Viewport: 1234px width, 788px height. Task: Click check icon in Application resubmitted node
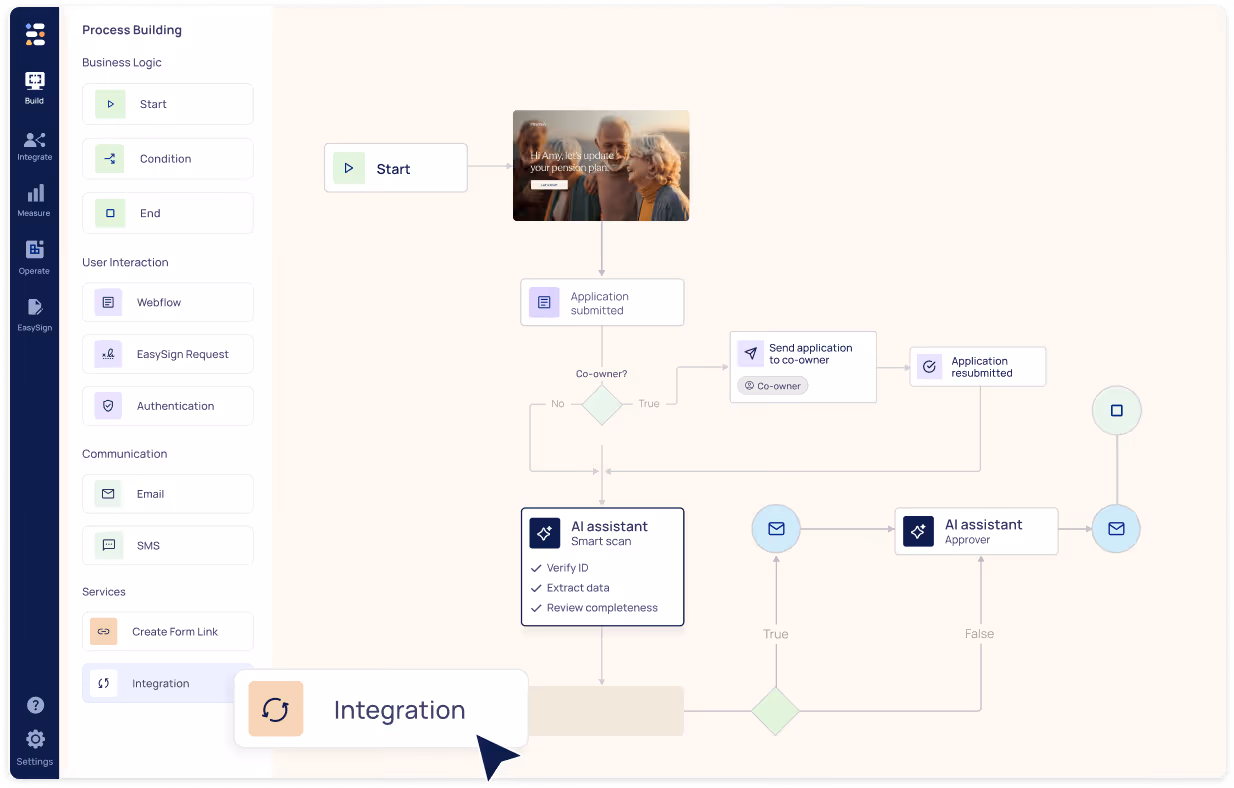tap(929, 367)
